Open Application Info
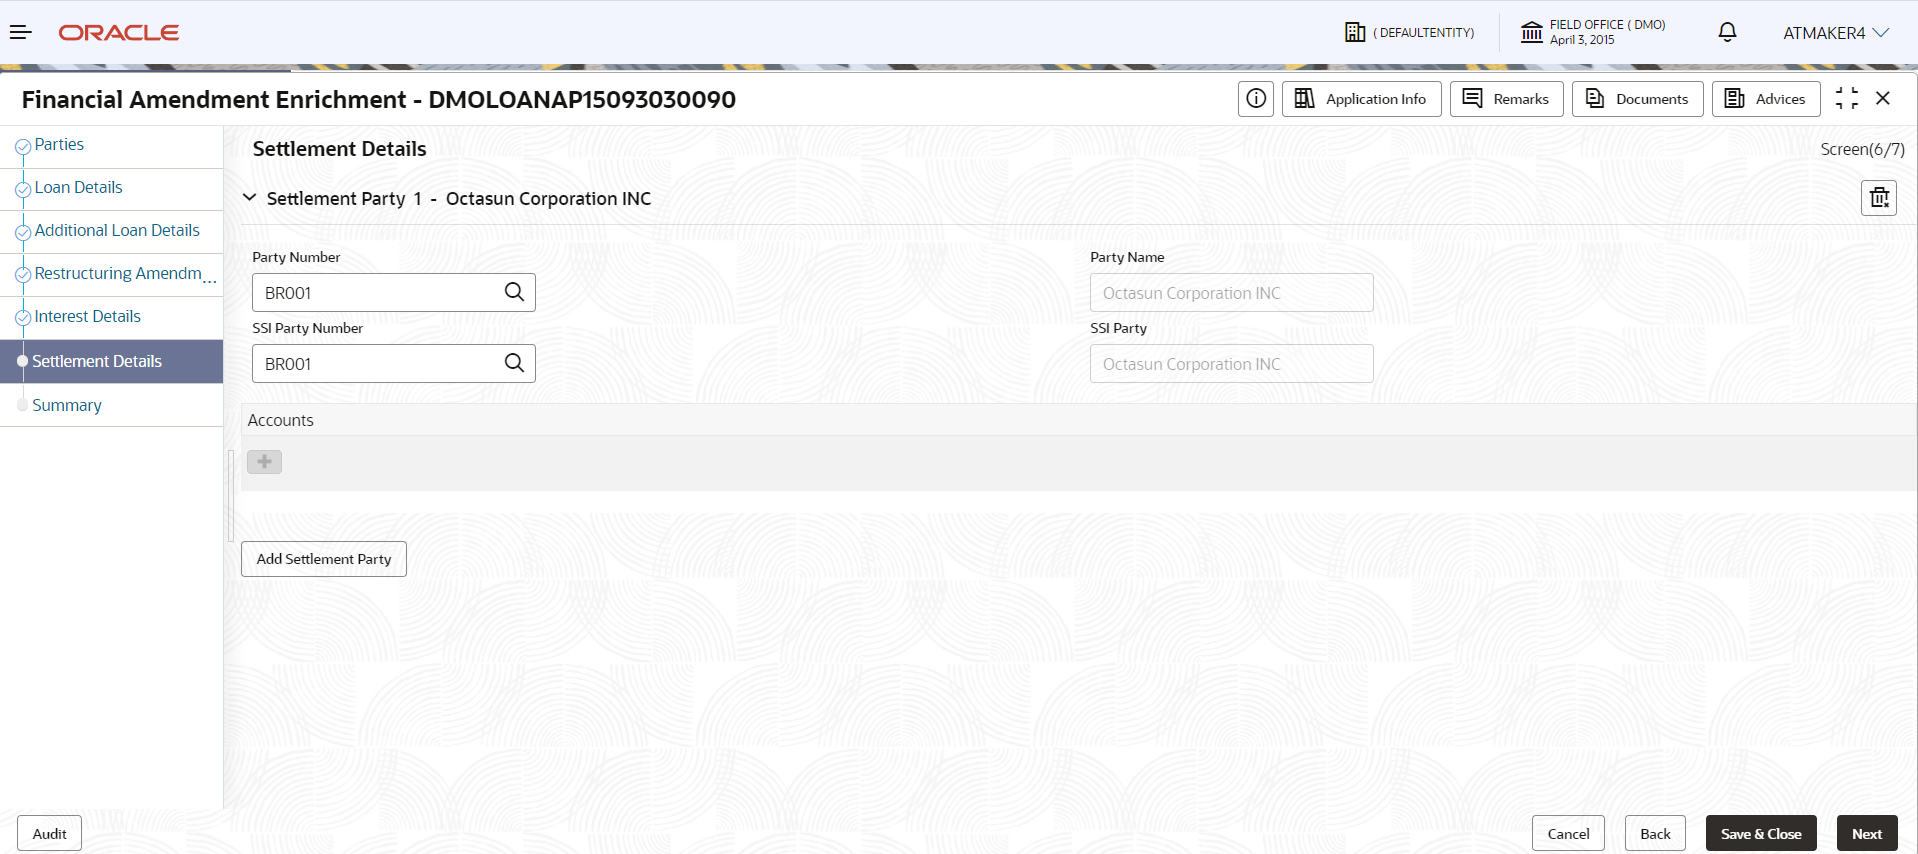This screenshot has width=1918, height=854. pos(1361,99)
